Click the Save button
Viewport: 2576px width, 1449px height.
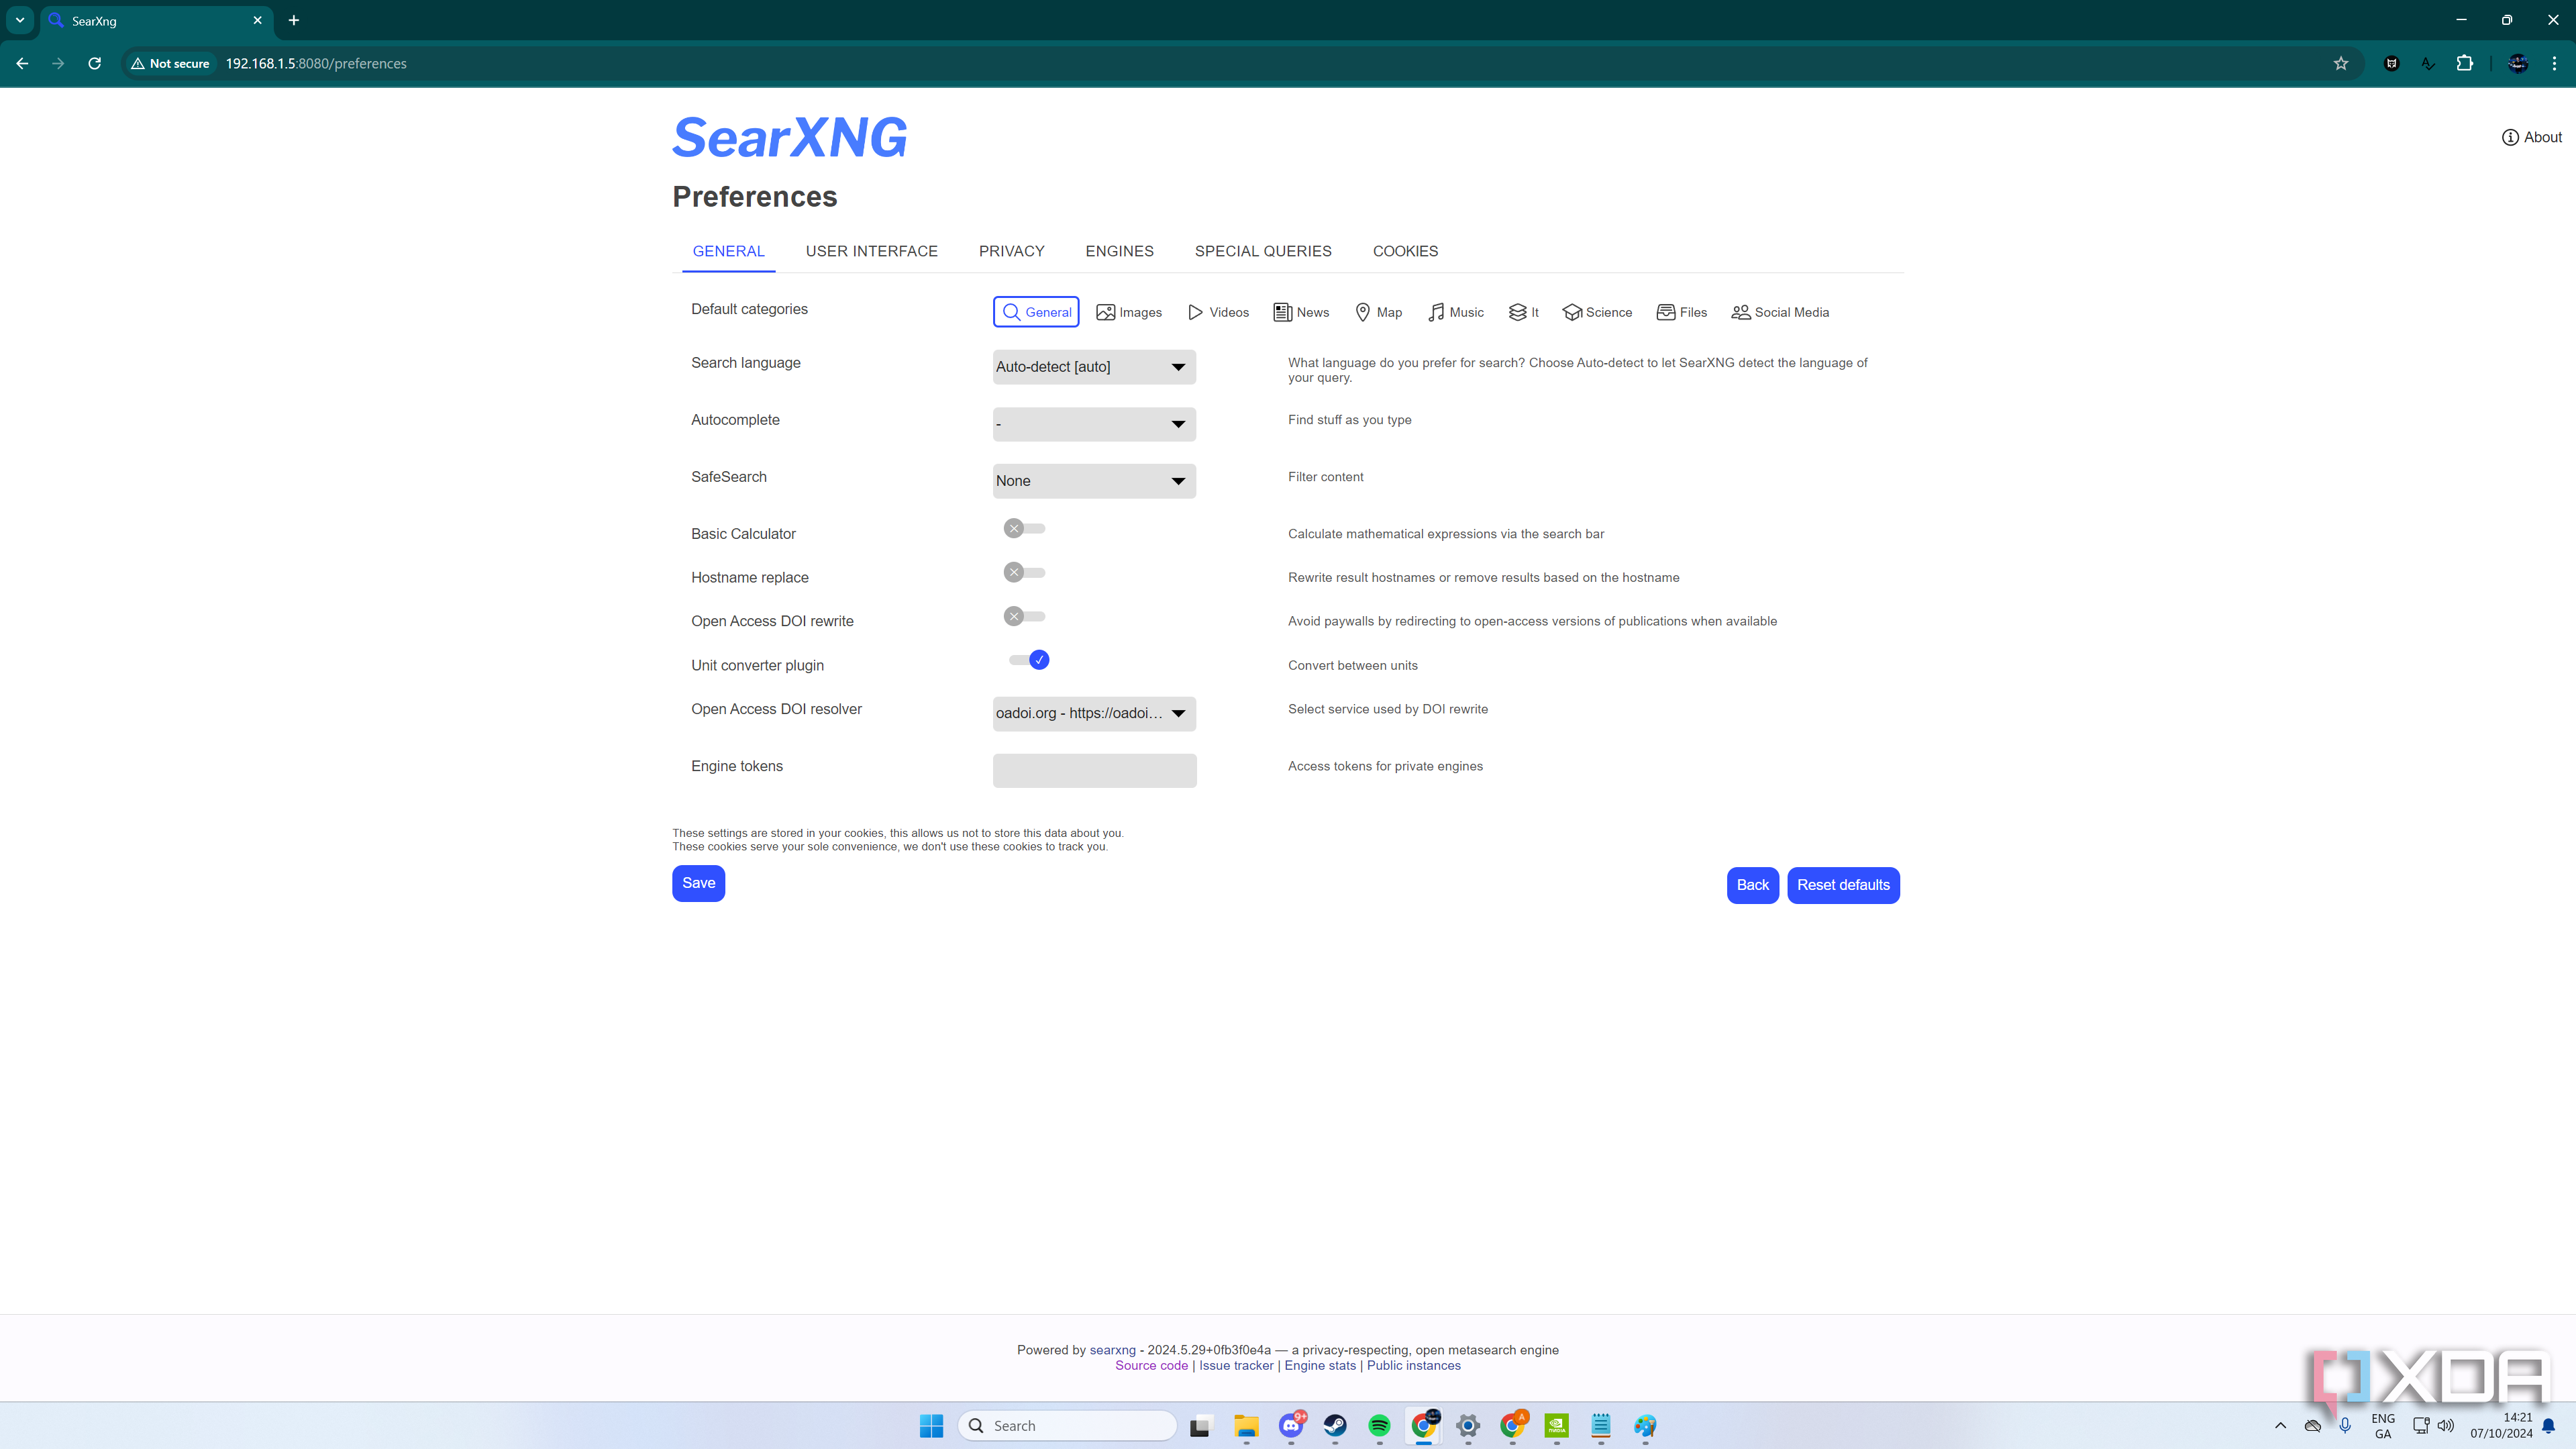[x=698, y=883]
